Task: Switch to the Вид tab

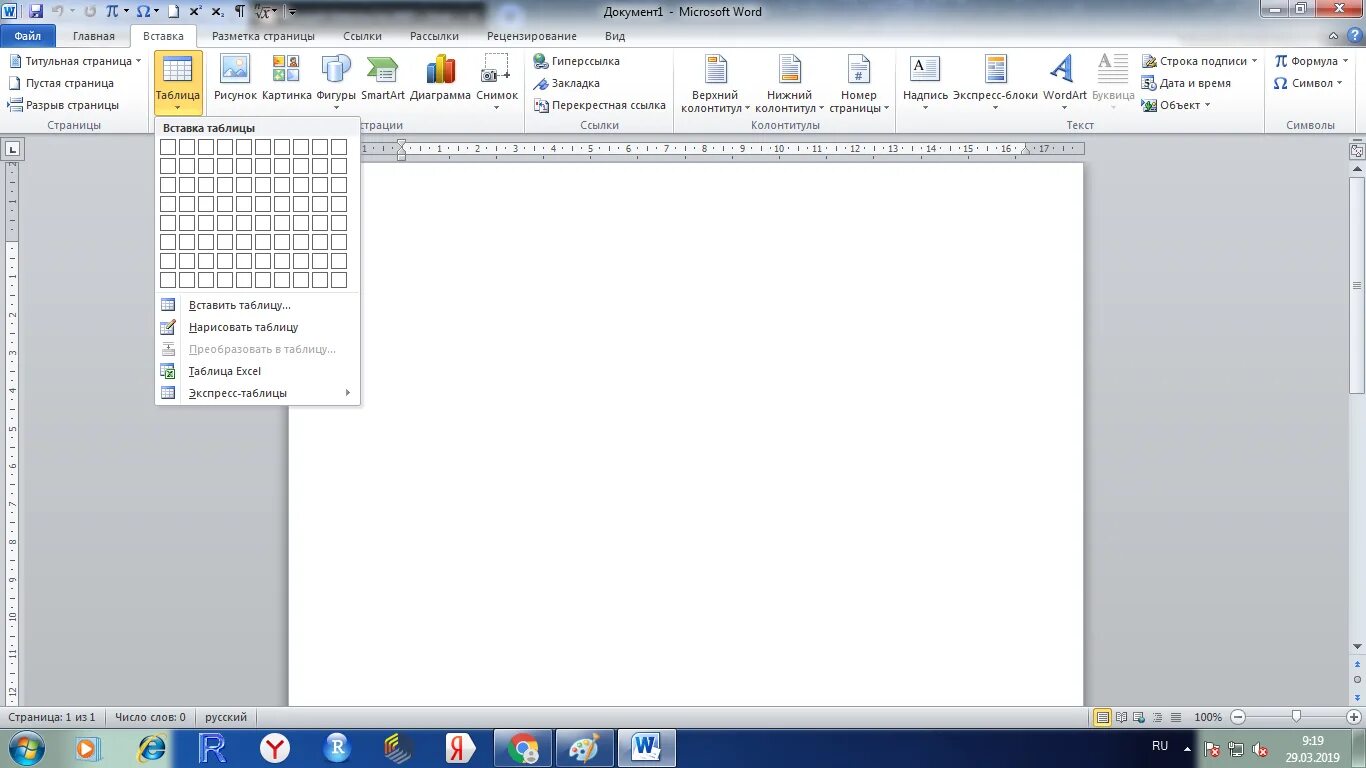Action: tap(615, 36)
